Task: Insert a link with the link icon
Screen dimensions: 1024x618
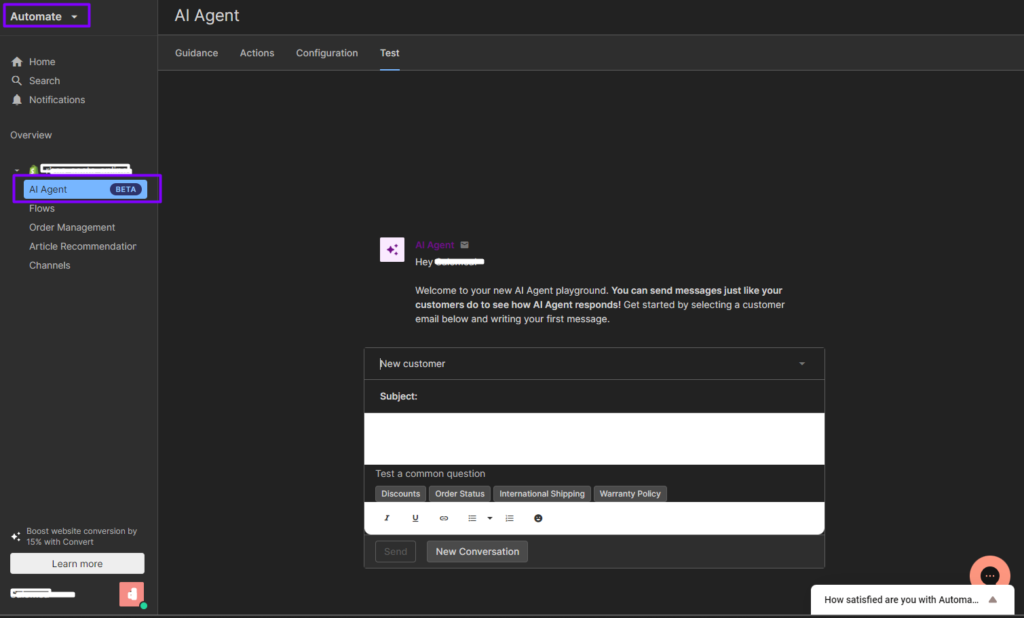Action: (x=444, y=518)
